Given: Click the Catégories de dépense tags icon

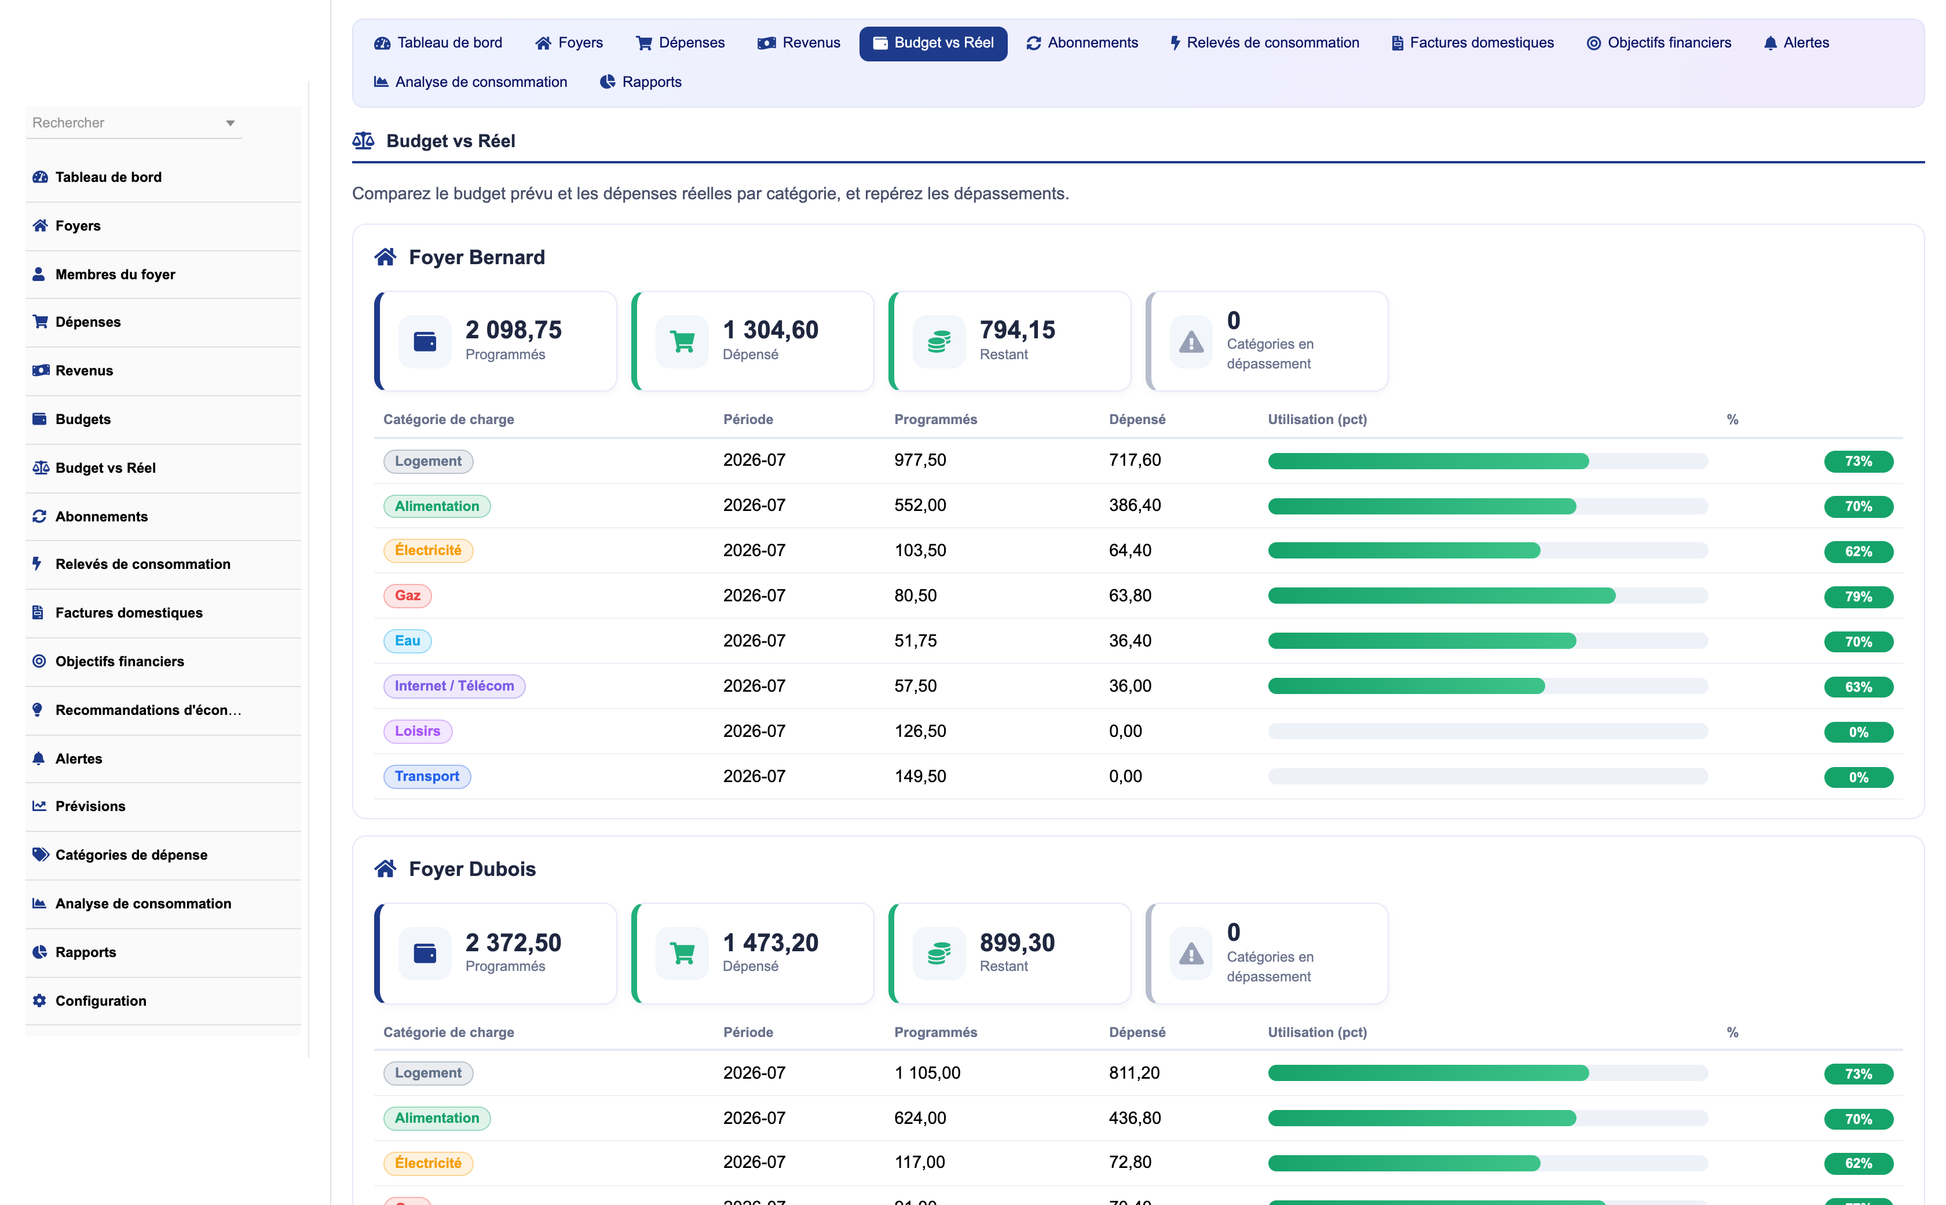Looking at the screenshot, I should tap(40, 855).
